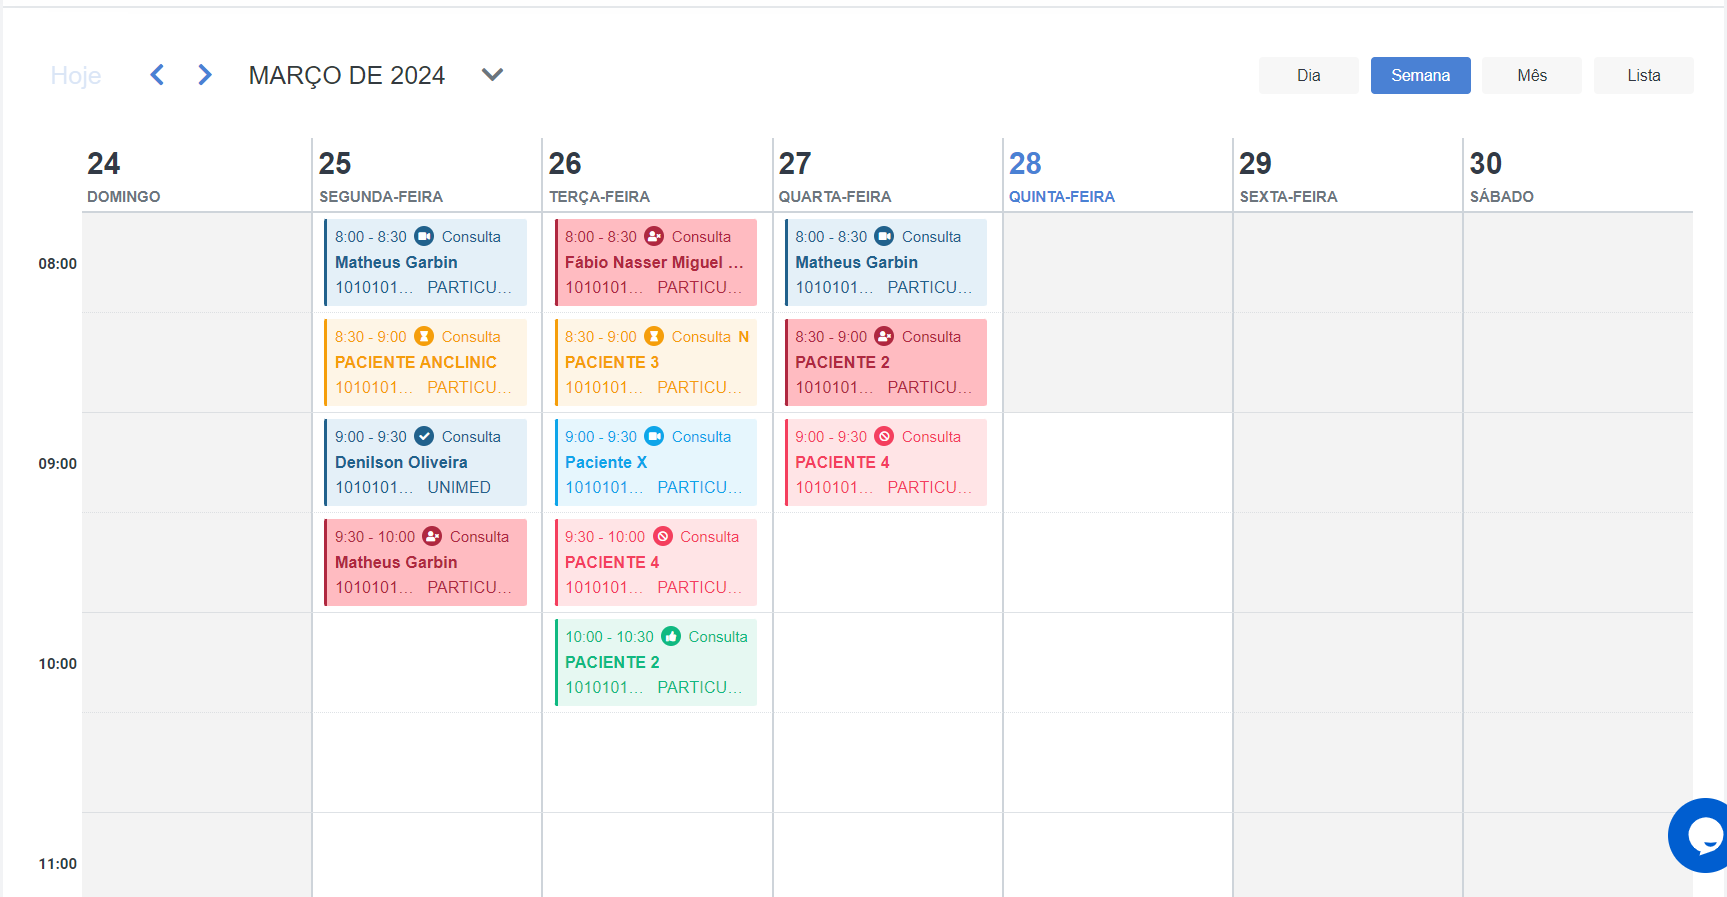Click the MARÇO DE 2024 title
This screenshot has width=1727, height=897.
click(347, 76)
